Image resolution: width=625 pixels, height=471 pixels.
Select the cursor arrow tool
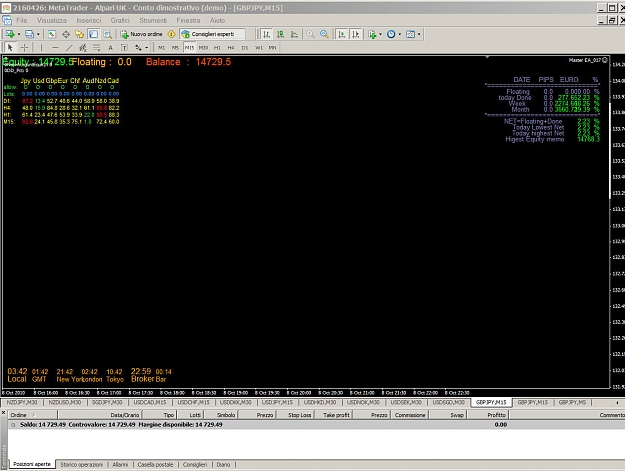pos(10,48)
